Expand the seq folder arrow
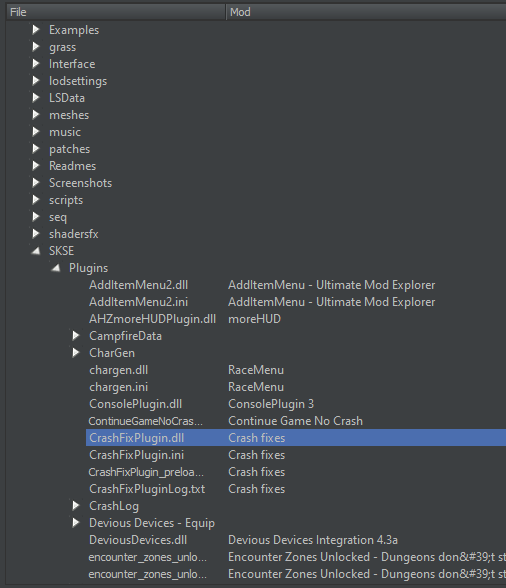The width and height of the screenshot is (506, 588). 36,217
